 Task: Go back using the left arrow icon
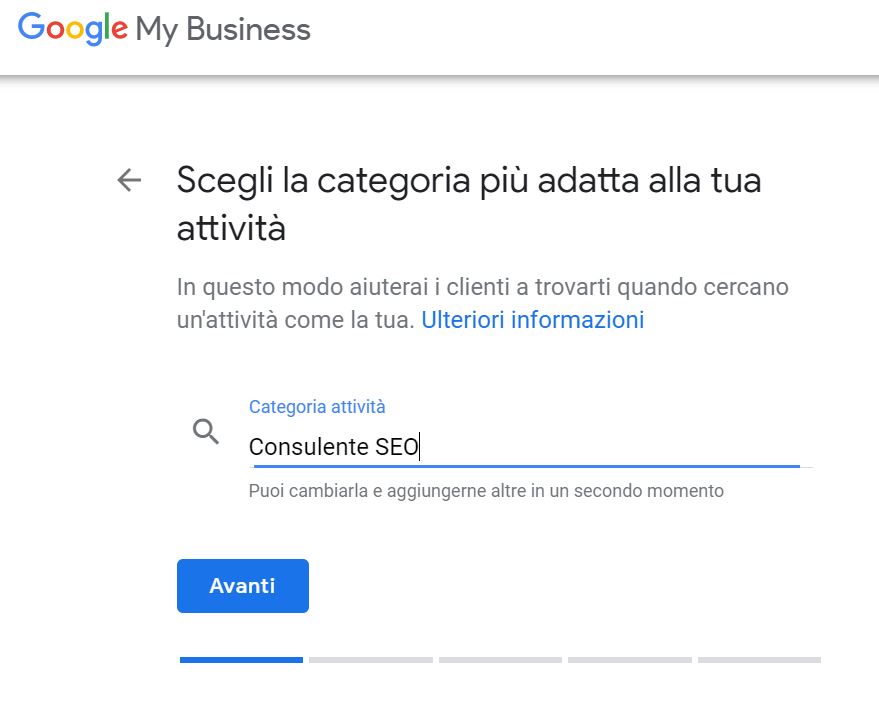point(129,180)
